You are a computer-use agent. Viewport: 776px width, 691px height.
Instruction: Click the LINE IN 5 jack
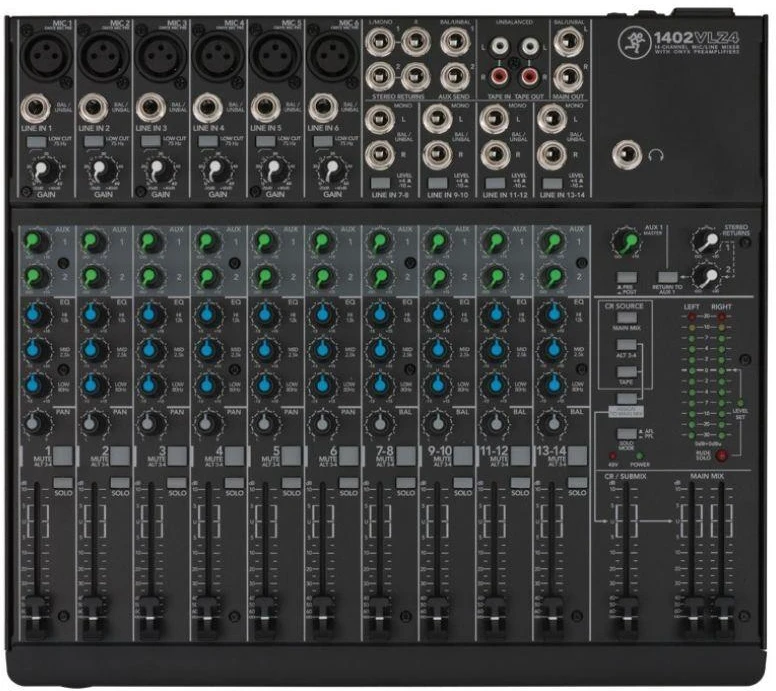[266, 108]
